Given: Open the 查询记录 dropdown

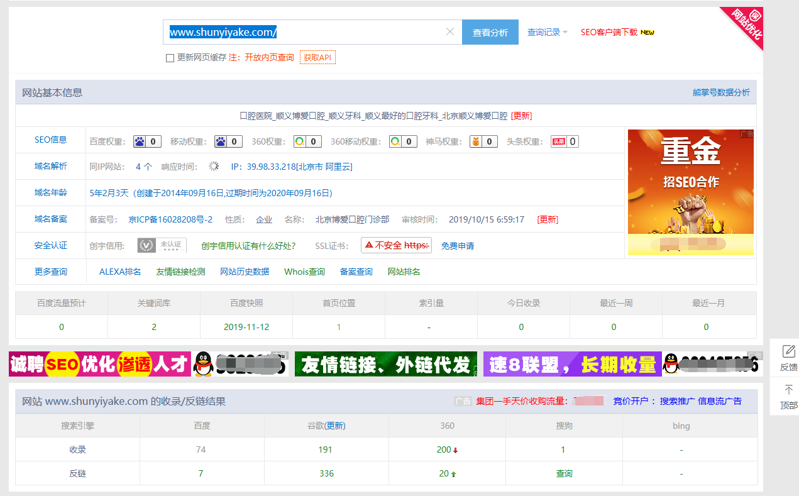Looking at the screenshot, I should pyautogui.click(x=547, y=32).
